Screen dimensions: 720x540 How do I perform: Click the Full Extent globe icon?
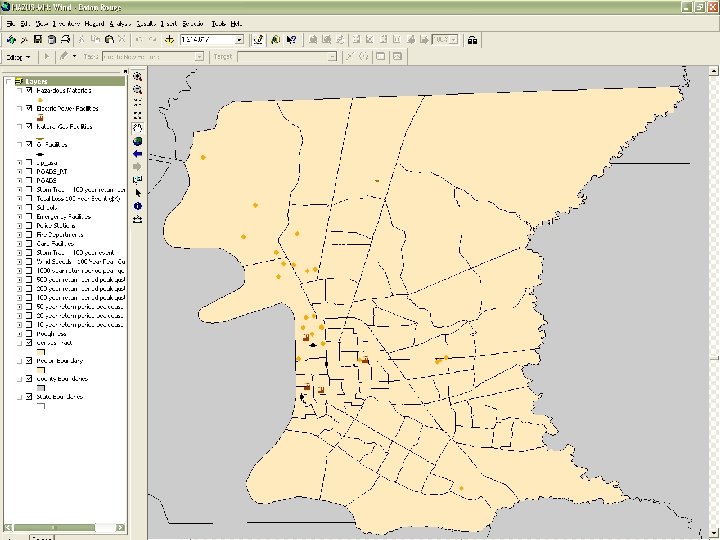[137, 141]
